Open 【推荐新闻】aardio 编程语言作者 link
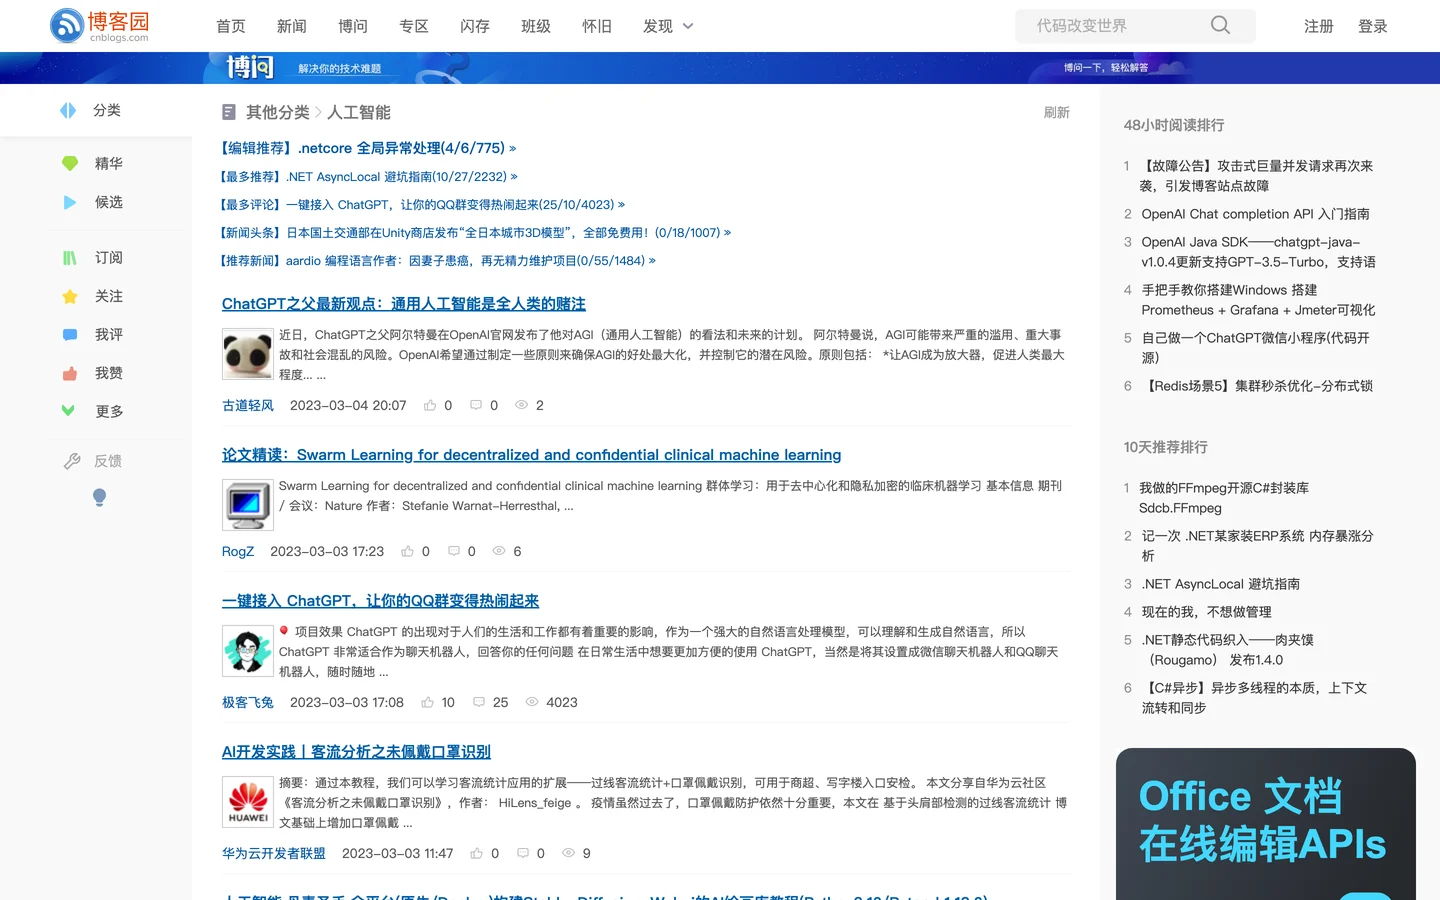 (438, 261)
